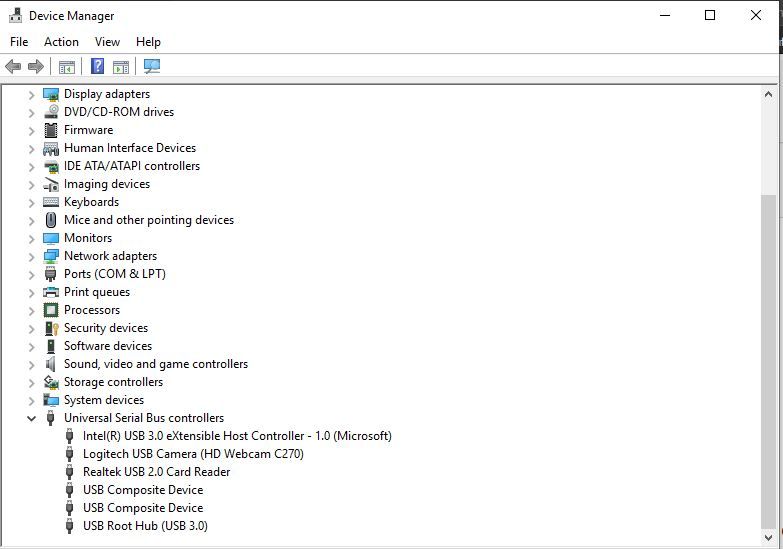
Task: Expand the Sound, video and game controllers
Action: (31, 364)
